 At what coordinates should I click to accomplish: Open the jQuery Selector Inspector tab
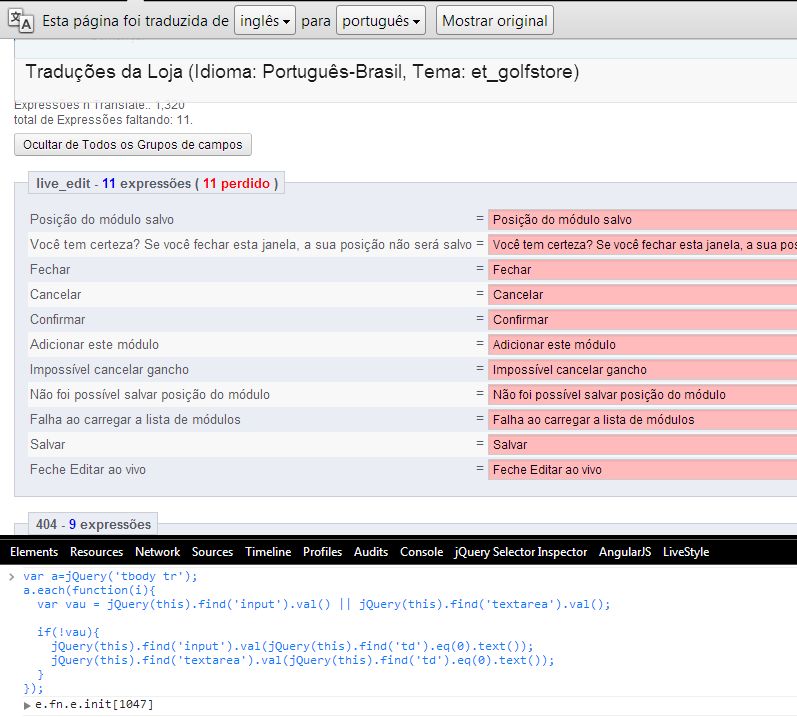521,552
